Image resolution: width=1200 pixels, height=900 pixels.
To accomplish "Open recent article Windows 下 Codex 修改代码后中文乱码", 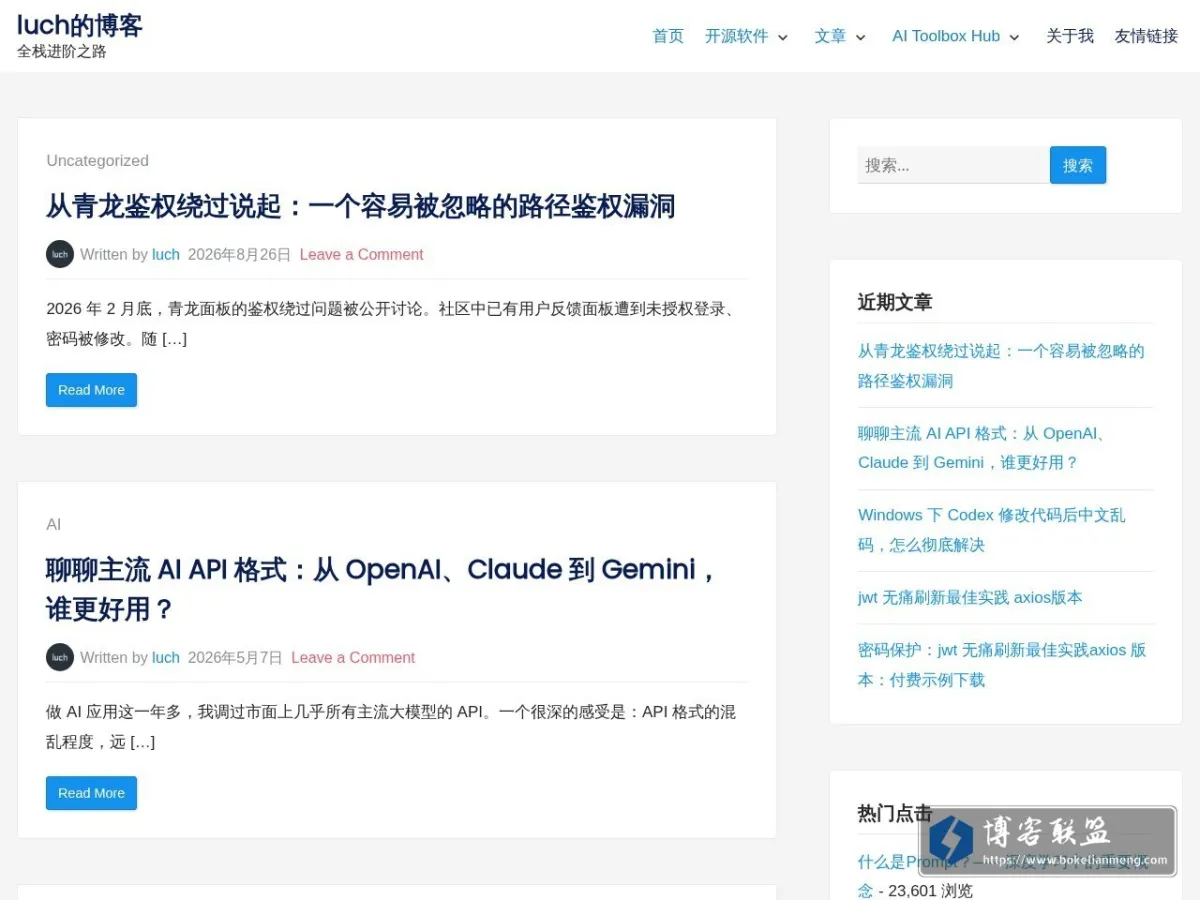I will pos(992,530).
